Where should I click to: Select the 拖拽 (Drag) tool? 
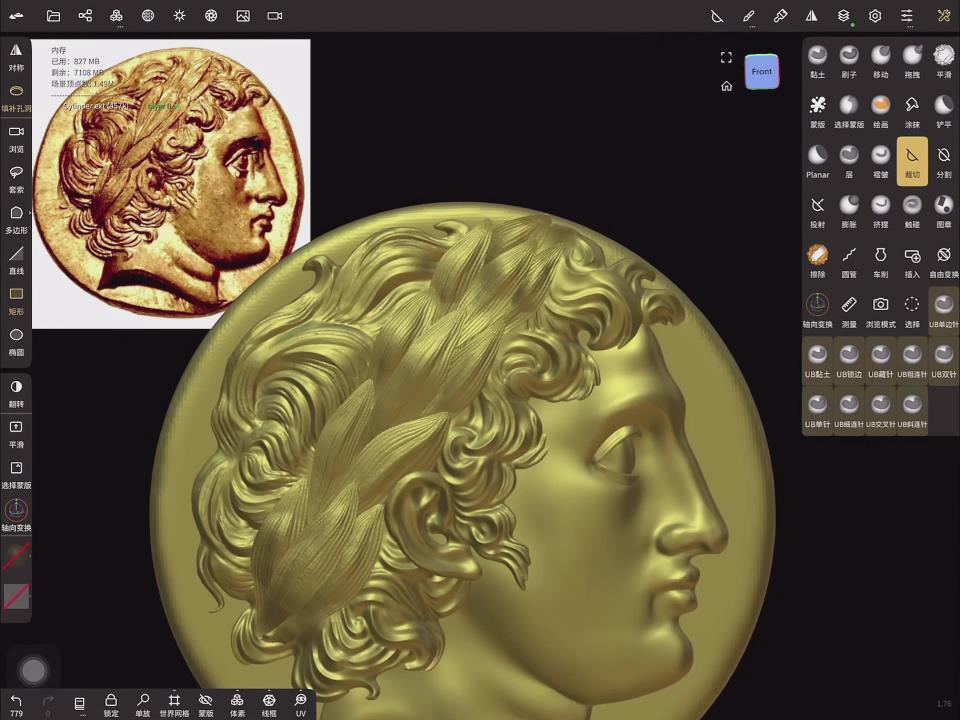pyautogui.click(x=912, y=61)
